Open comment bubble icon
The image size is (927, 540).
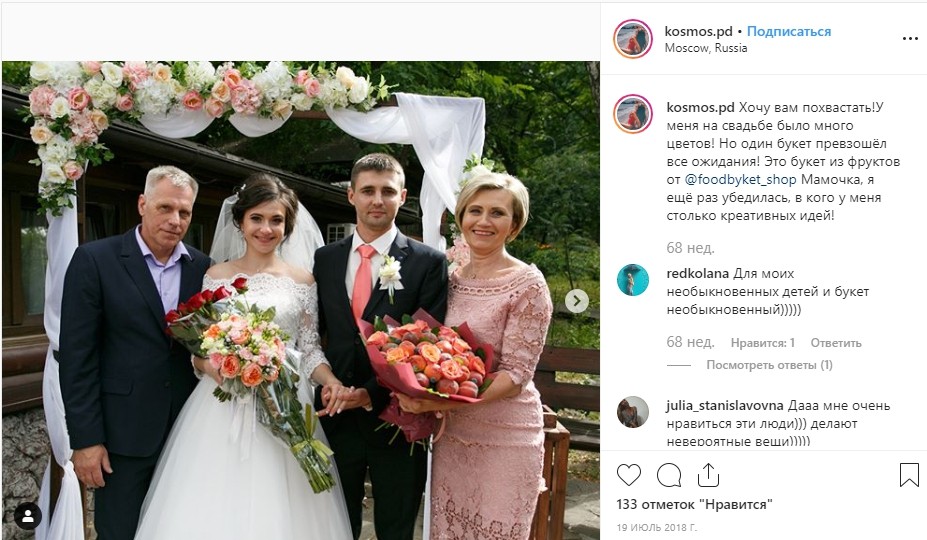(x=669, y=475)
